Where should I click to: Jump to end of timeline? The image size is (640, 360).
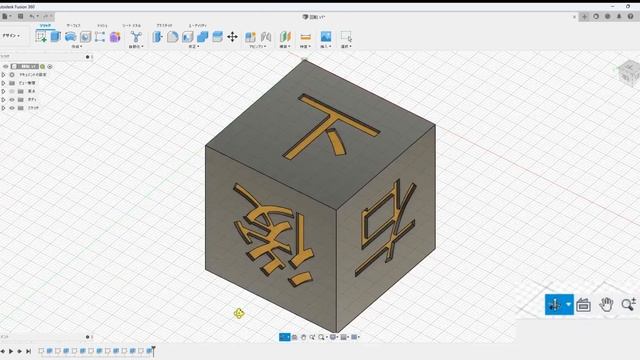tap(28, 351)
